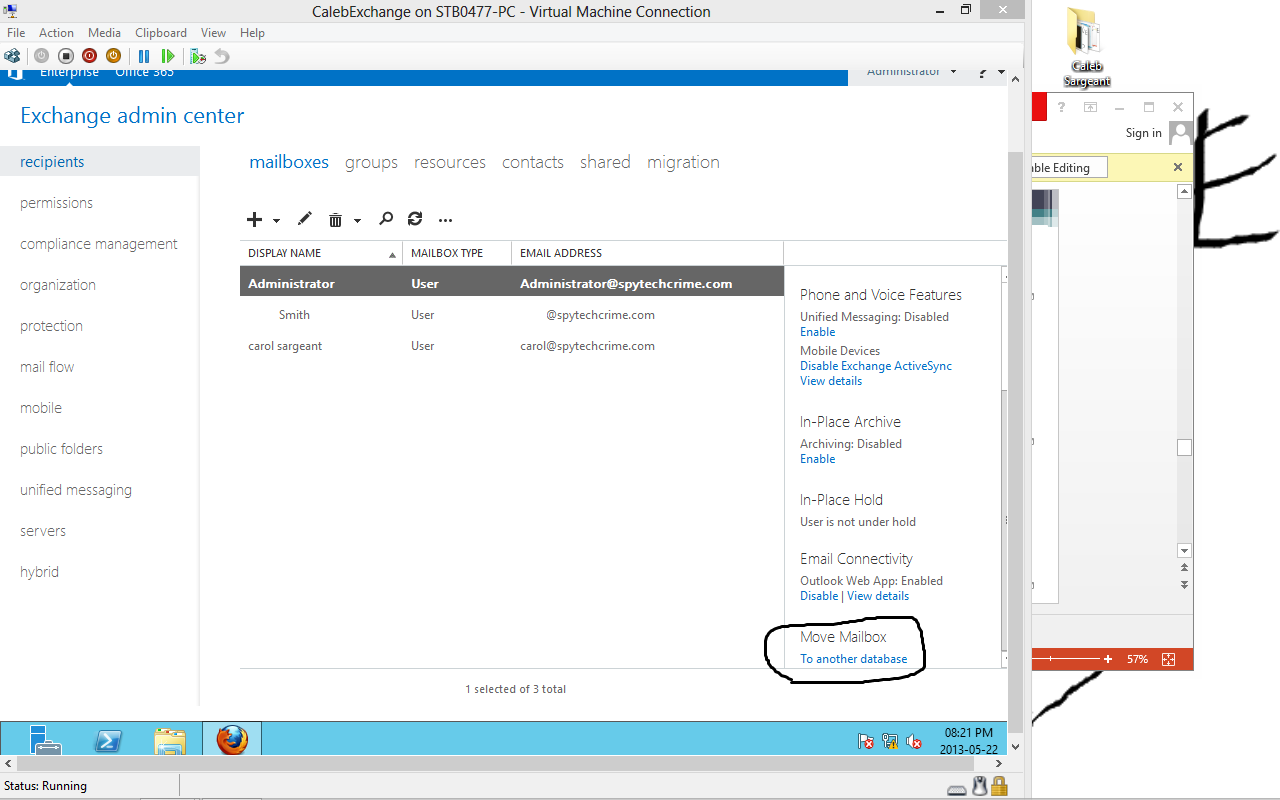Open Server Manager from the taskbar
Image resolution: width=1280 pixels, height=800 pixels.
(45, 740)
